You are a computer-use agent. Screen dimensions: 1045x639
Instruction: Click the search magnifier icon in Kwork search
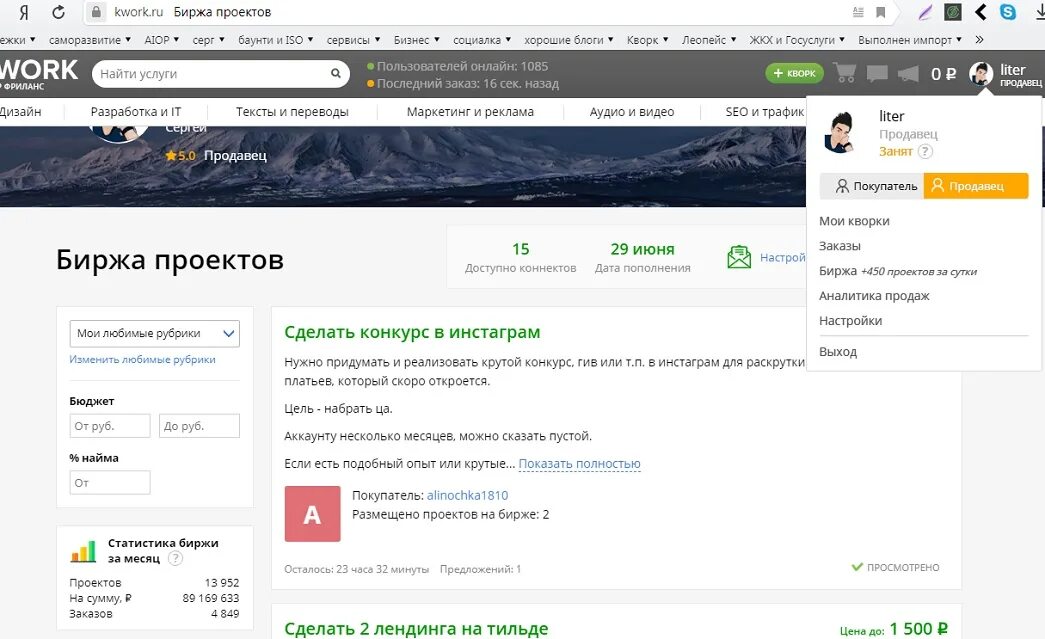tap(336, 73)
